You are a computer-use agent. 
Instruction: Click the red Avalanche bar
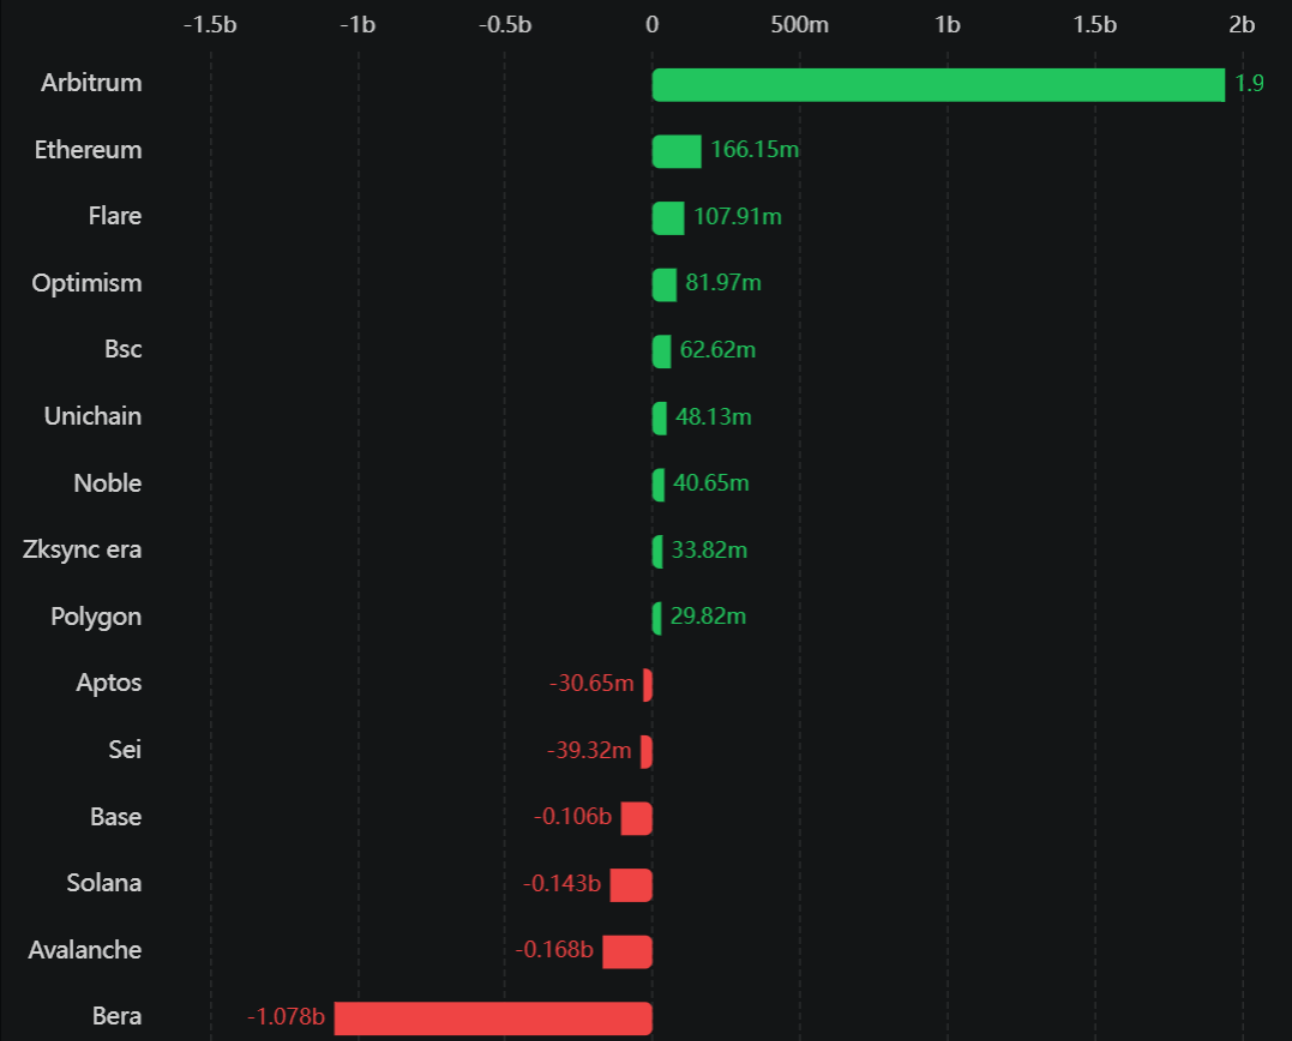[627, 951]
